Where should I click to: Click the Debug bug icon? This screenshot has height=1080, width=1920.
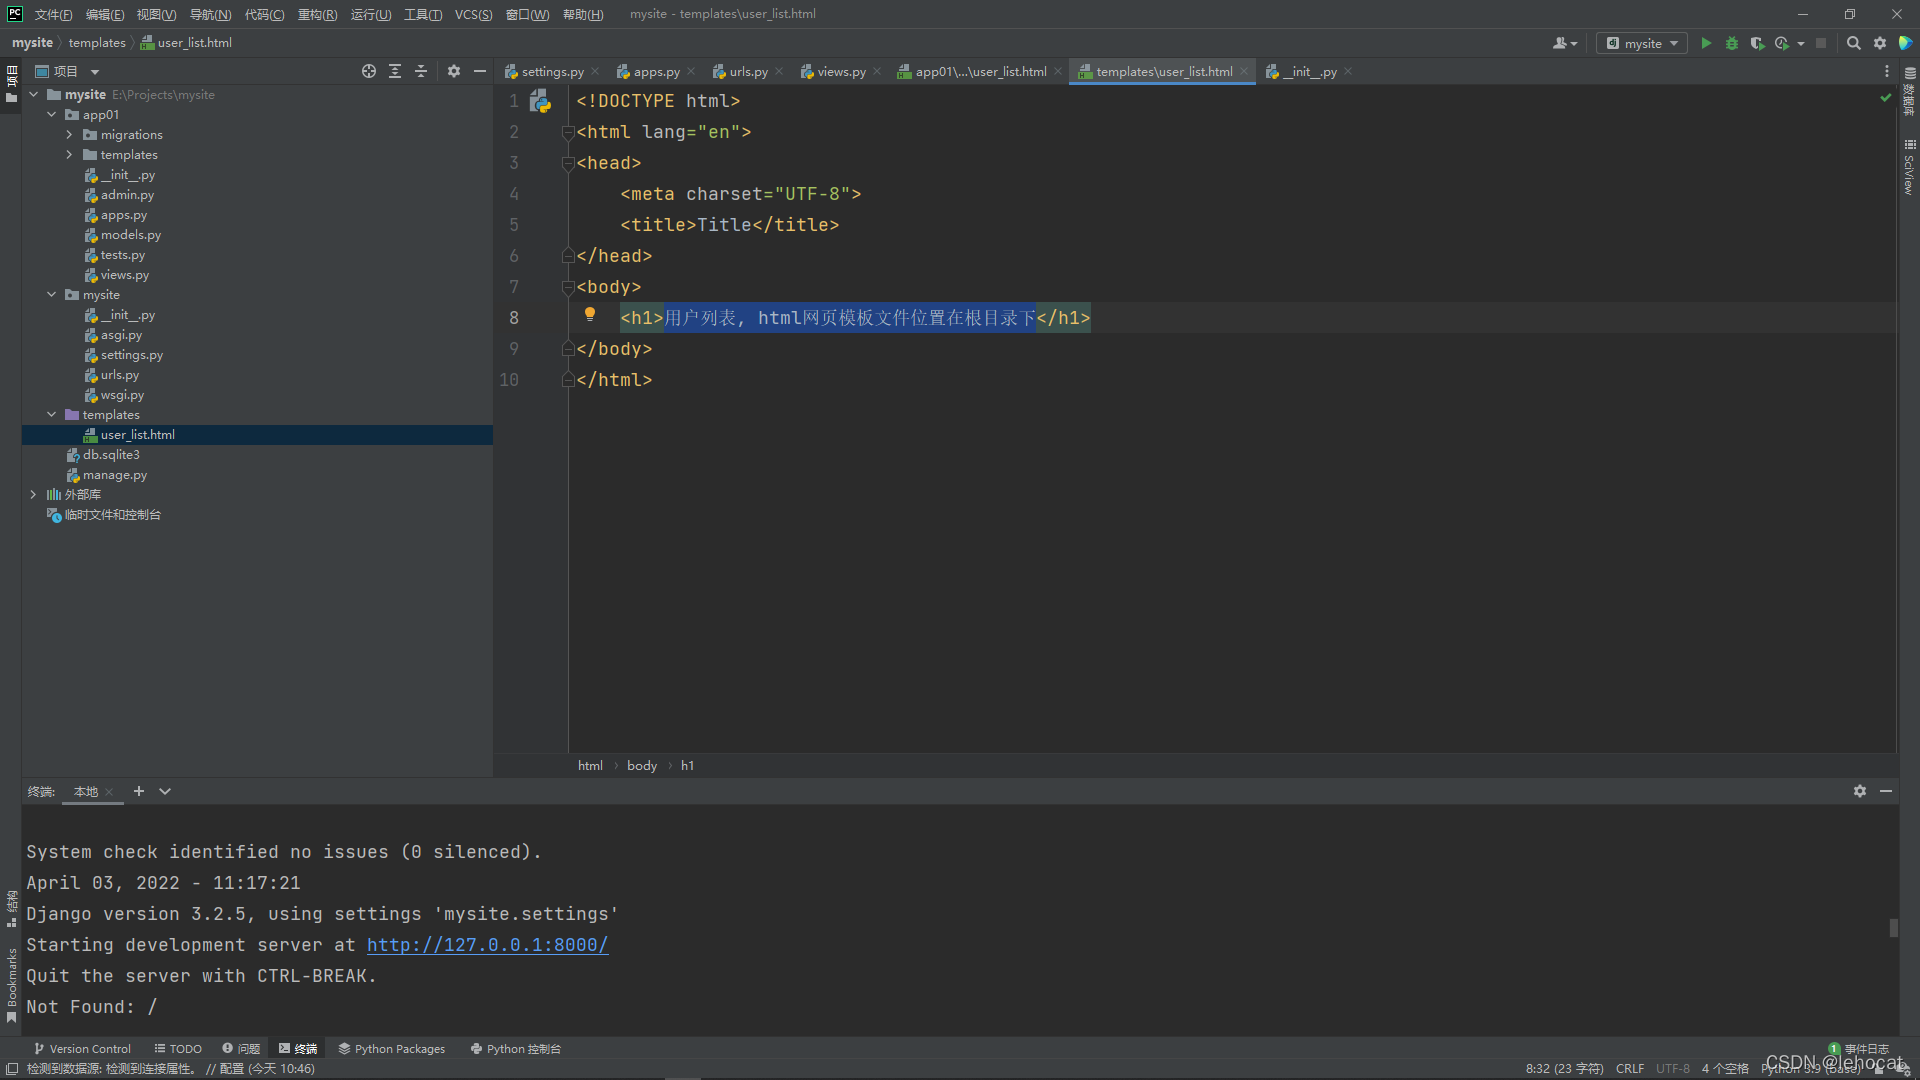(x=1732, y=43)
